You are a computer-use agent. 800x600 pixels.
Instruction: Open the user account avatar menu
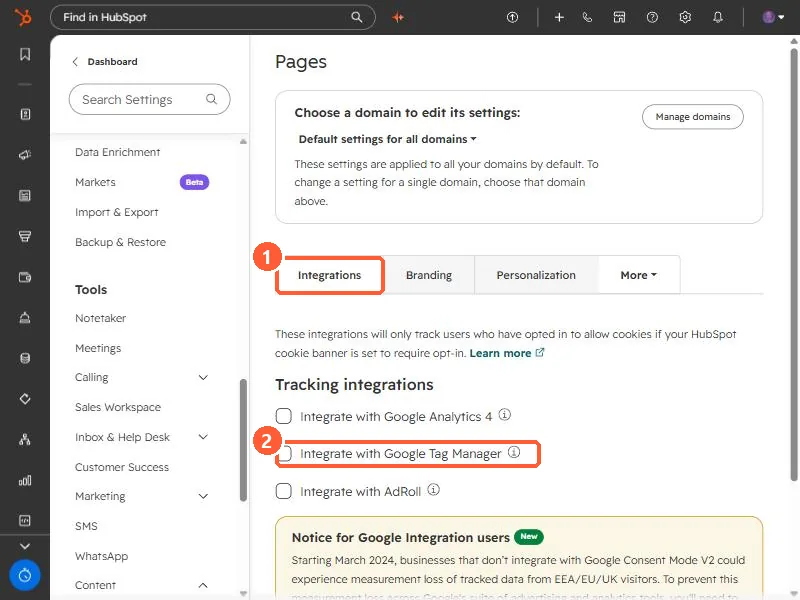[x=773, y=17]
